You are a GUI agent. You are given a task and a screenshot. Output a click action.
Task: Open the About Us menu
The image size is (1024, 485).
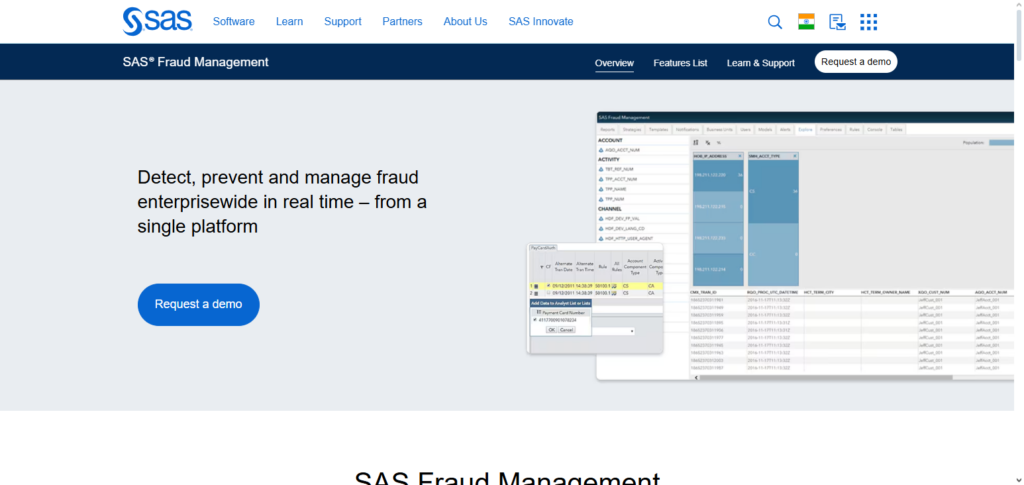point(465,22)
